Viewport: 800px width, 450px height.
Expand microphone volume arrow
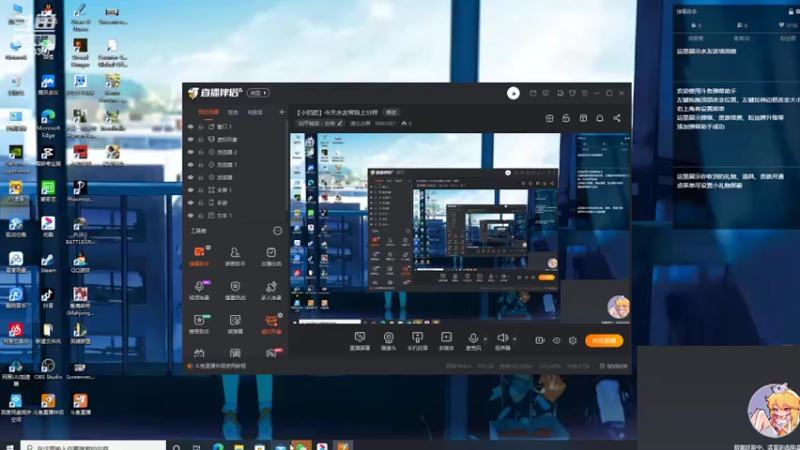(x=485, y=339)
